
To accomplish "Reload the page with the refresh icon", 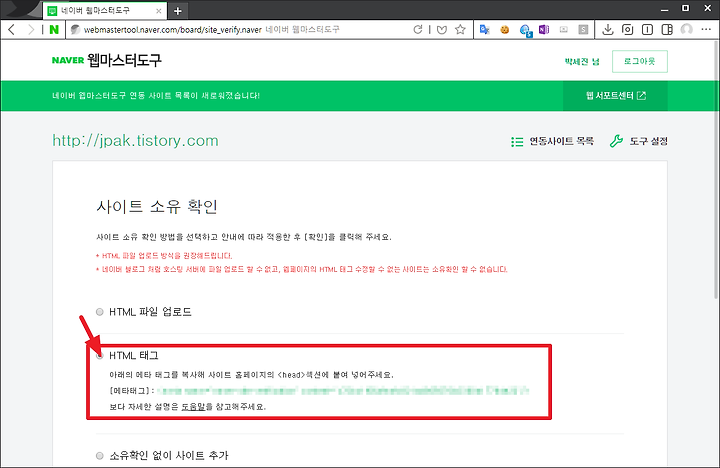I will pos(417,30).
